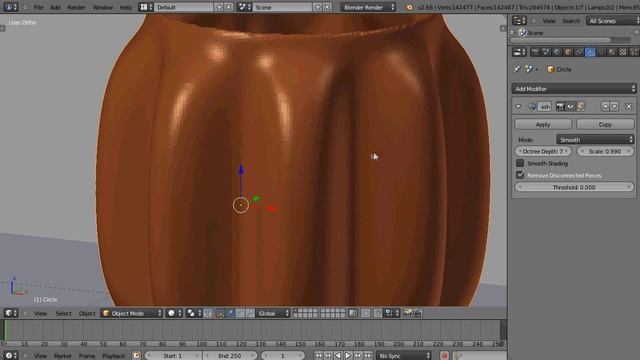Image resolution: width=640 pixels, height=360 pixels.
Task: Open the All Scenes display dropdown
Action: (x=613, y=21)
